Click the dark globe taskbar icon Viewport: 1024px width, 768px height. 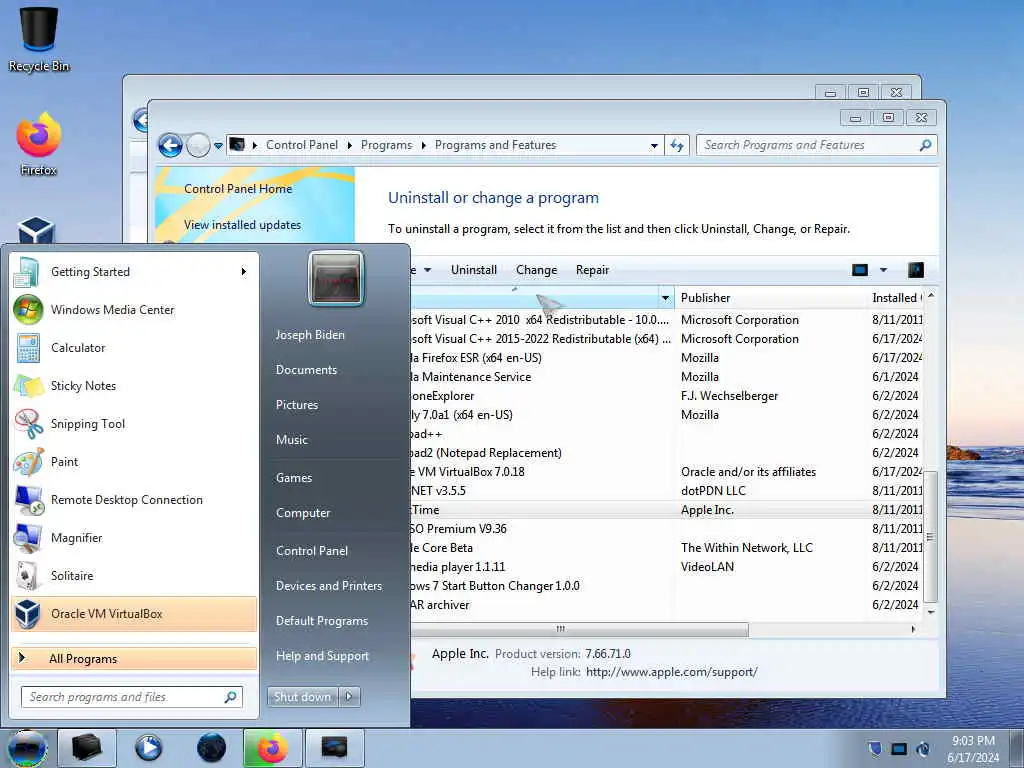(210, 748)
